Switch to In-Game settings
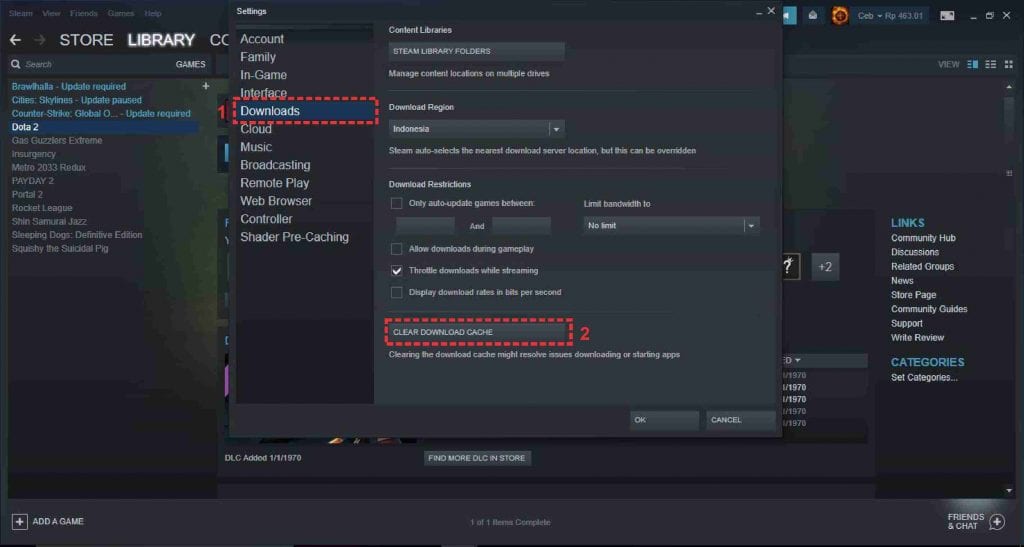Screen dimensions: 1024x547 [263, 75]
